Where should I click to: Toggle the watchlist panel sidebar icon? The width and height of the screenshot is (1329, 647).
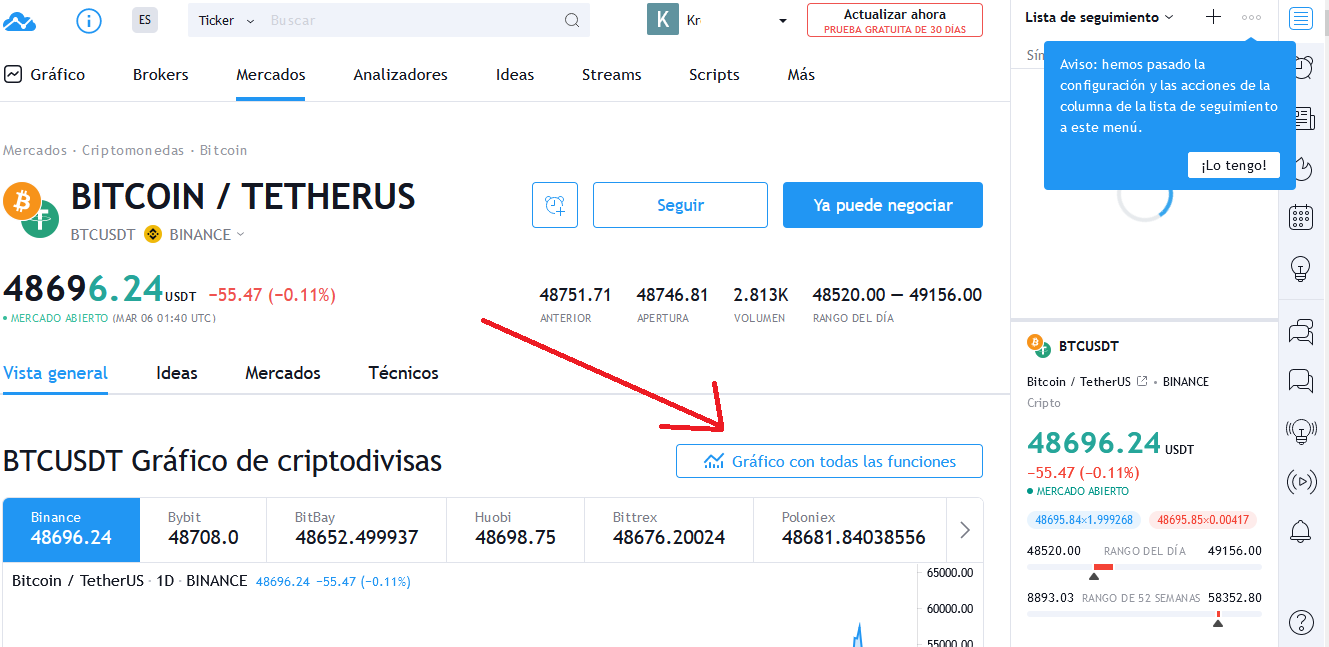pyautogui.click(x=1300, y=19)
